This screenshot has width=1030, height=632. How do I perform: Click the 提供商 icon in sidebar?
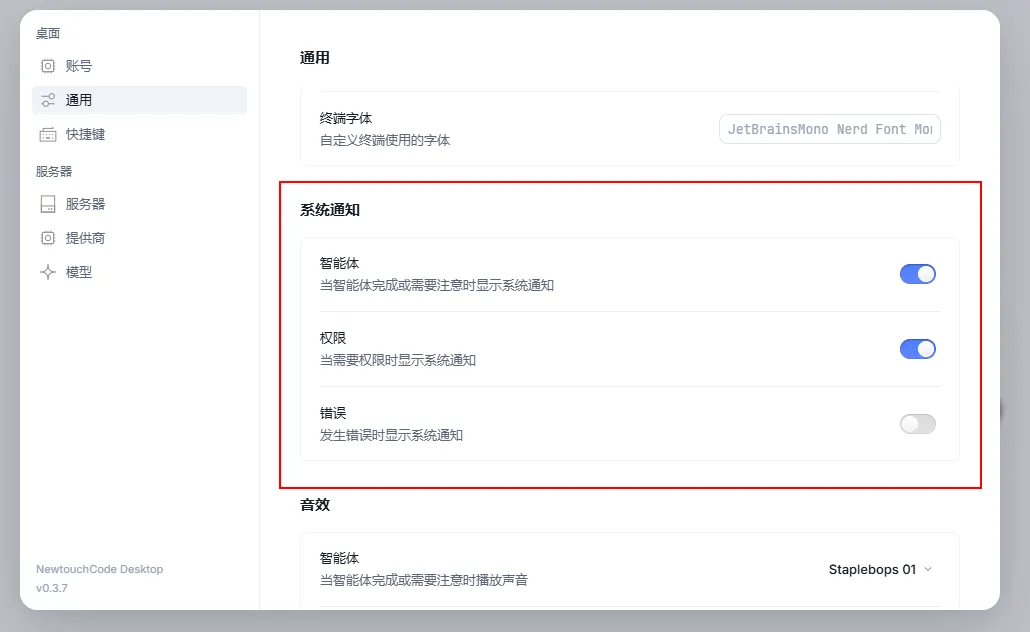point(48,238)
